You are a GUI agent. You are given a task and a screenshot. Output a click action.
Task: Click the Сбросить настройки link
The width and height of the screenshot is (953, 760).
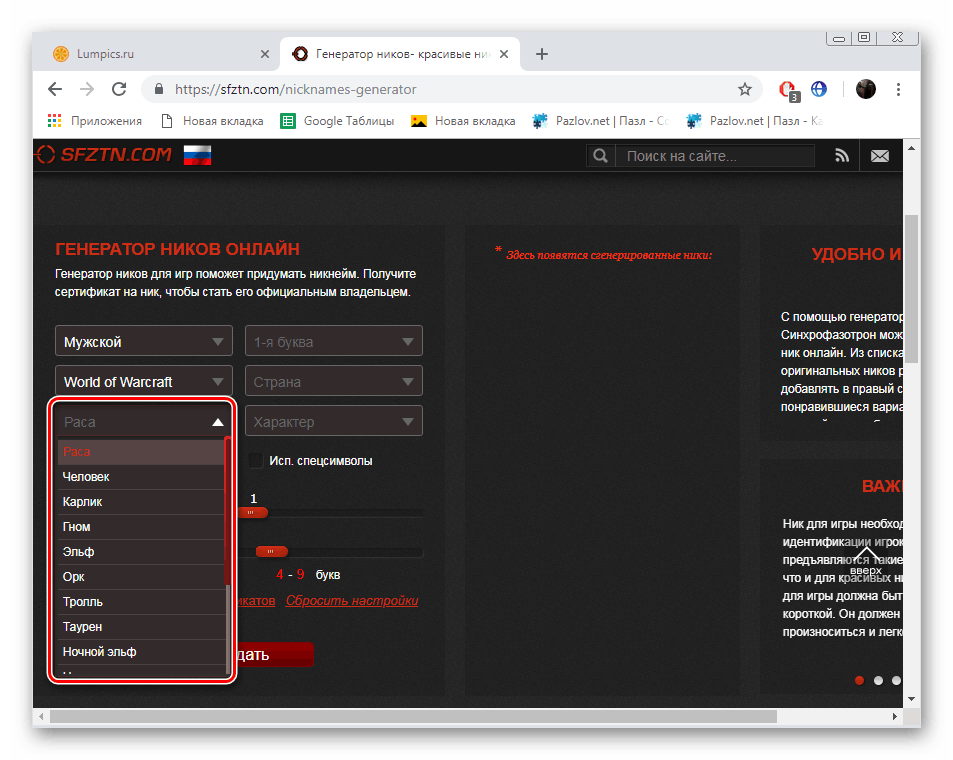click(352, 601)
